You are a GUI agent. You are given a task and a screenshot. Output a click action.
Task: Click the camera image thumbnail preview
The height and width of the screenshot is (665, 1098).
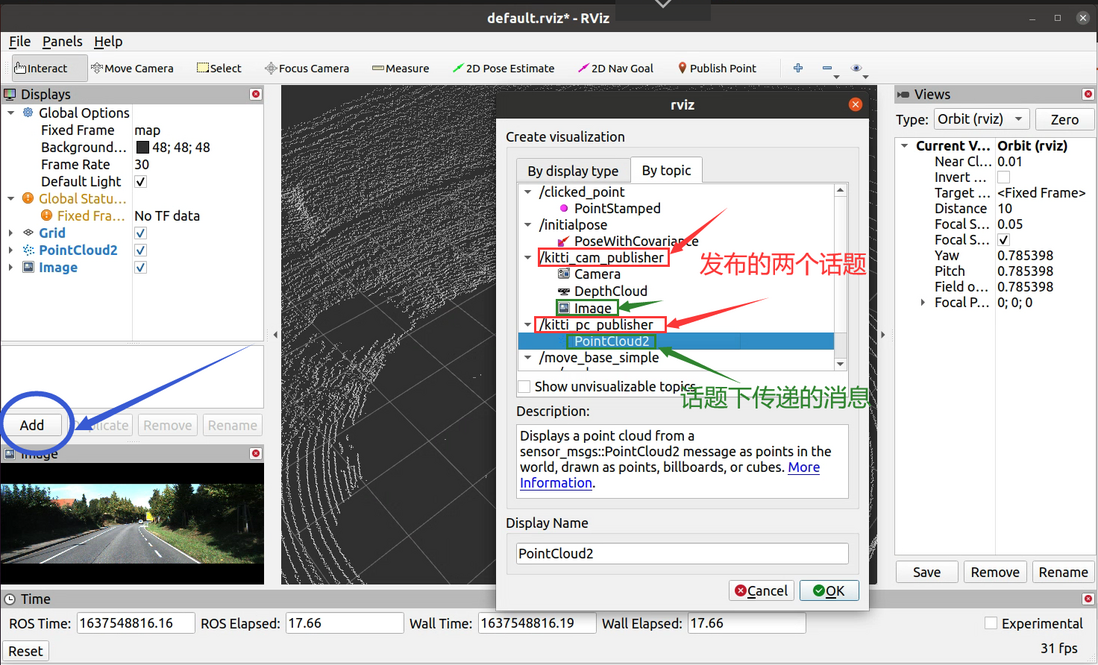click(x=132, y=524)
